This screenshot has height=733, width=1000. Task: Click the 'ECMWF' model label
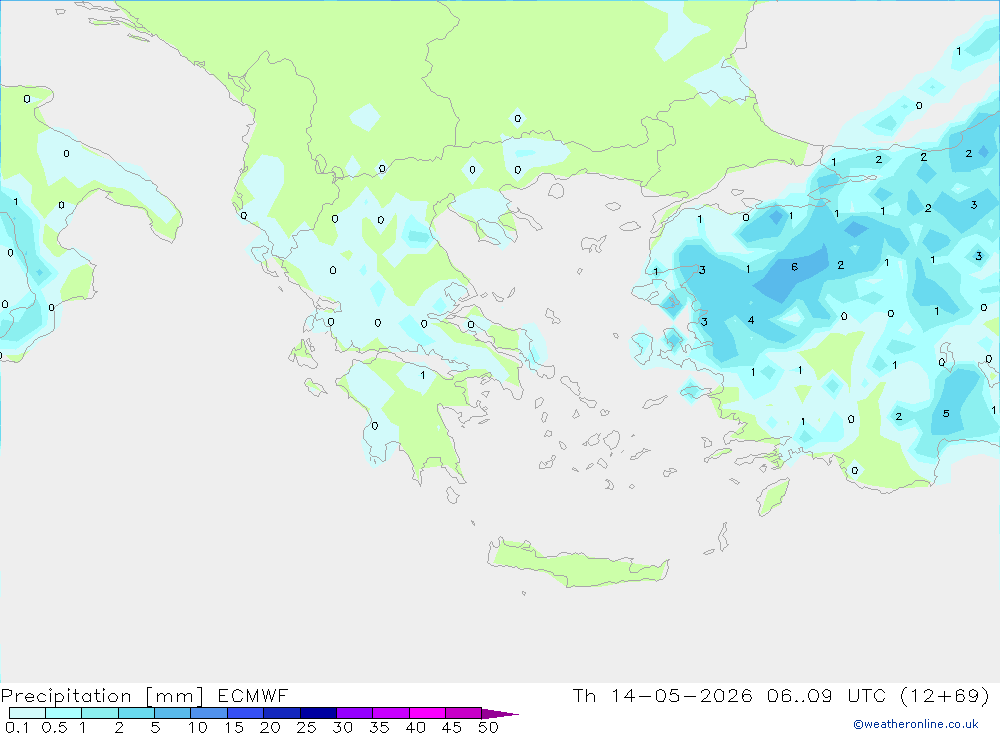253,695
